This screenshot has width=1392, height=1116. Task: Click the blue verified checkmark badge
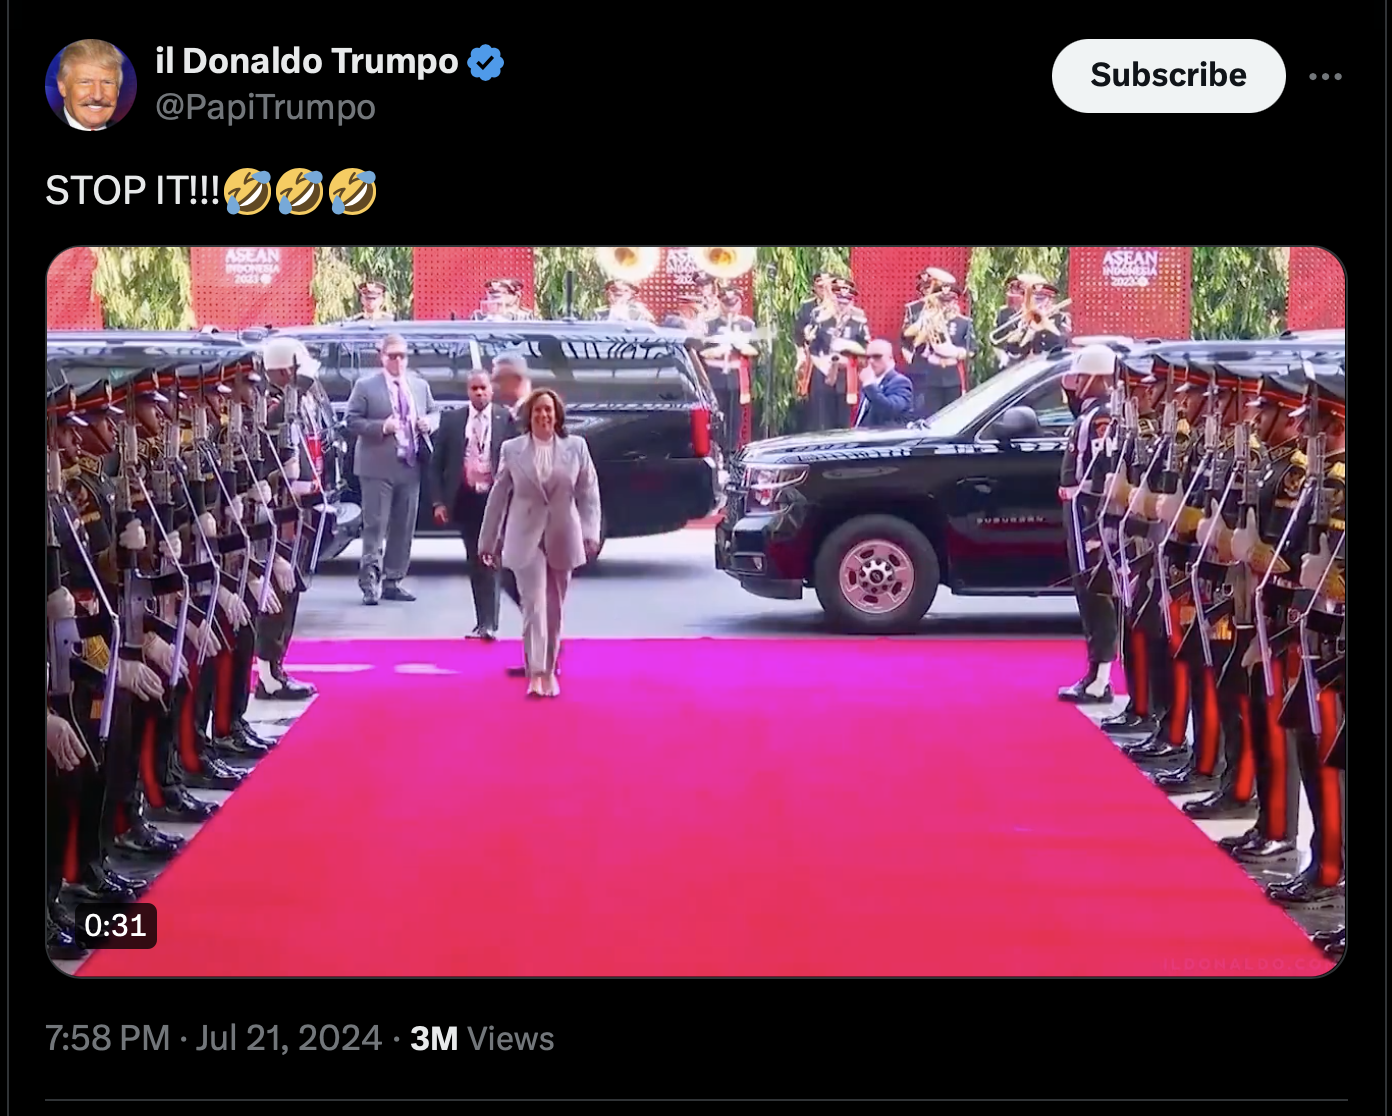[x=486, y=62]
